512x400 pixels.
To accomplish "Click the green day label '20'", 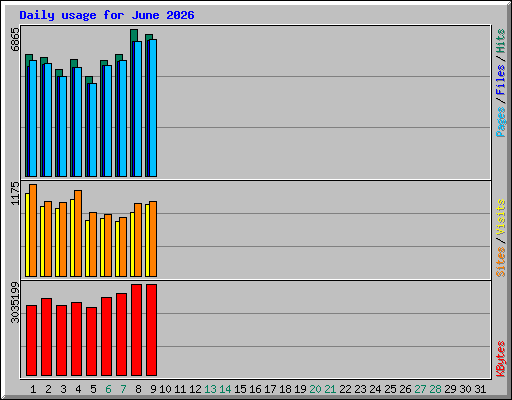I will click(x=315, y=389).
